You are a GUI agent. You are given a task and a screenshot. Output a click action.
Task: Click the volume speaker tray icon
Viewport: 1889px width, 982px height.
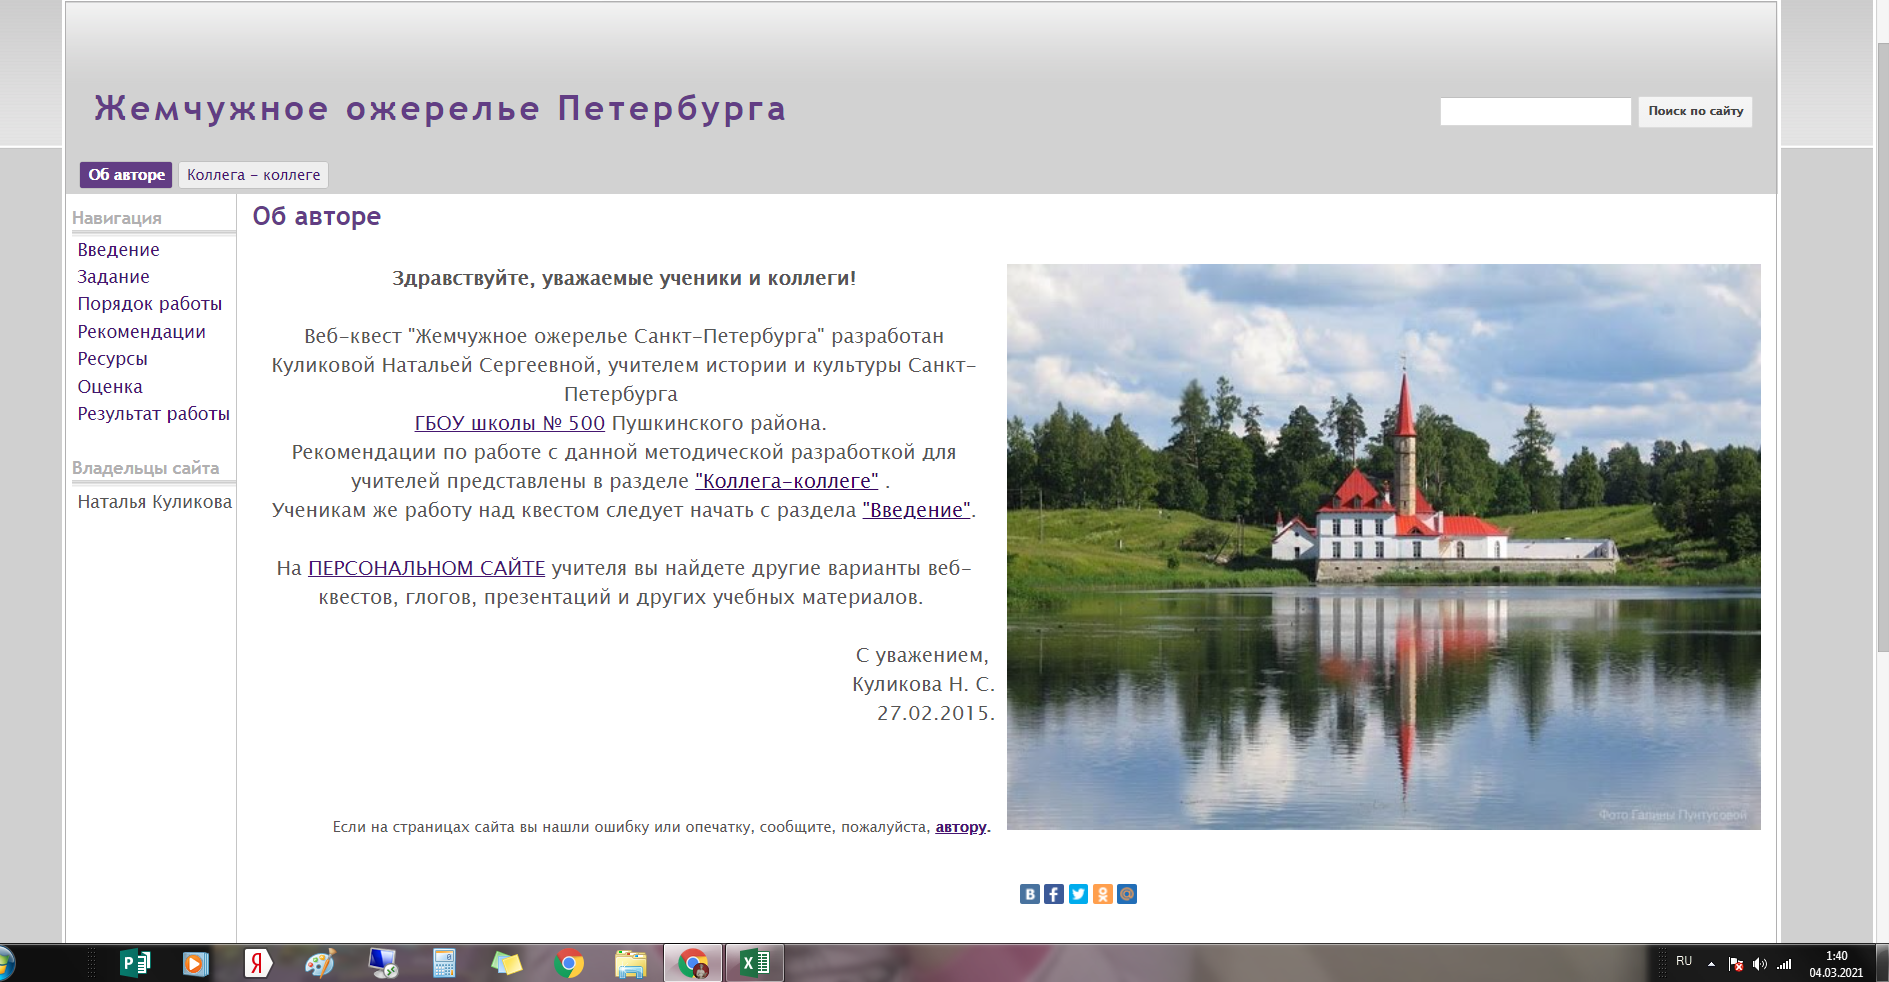click(x=1759, y=964)
